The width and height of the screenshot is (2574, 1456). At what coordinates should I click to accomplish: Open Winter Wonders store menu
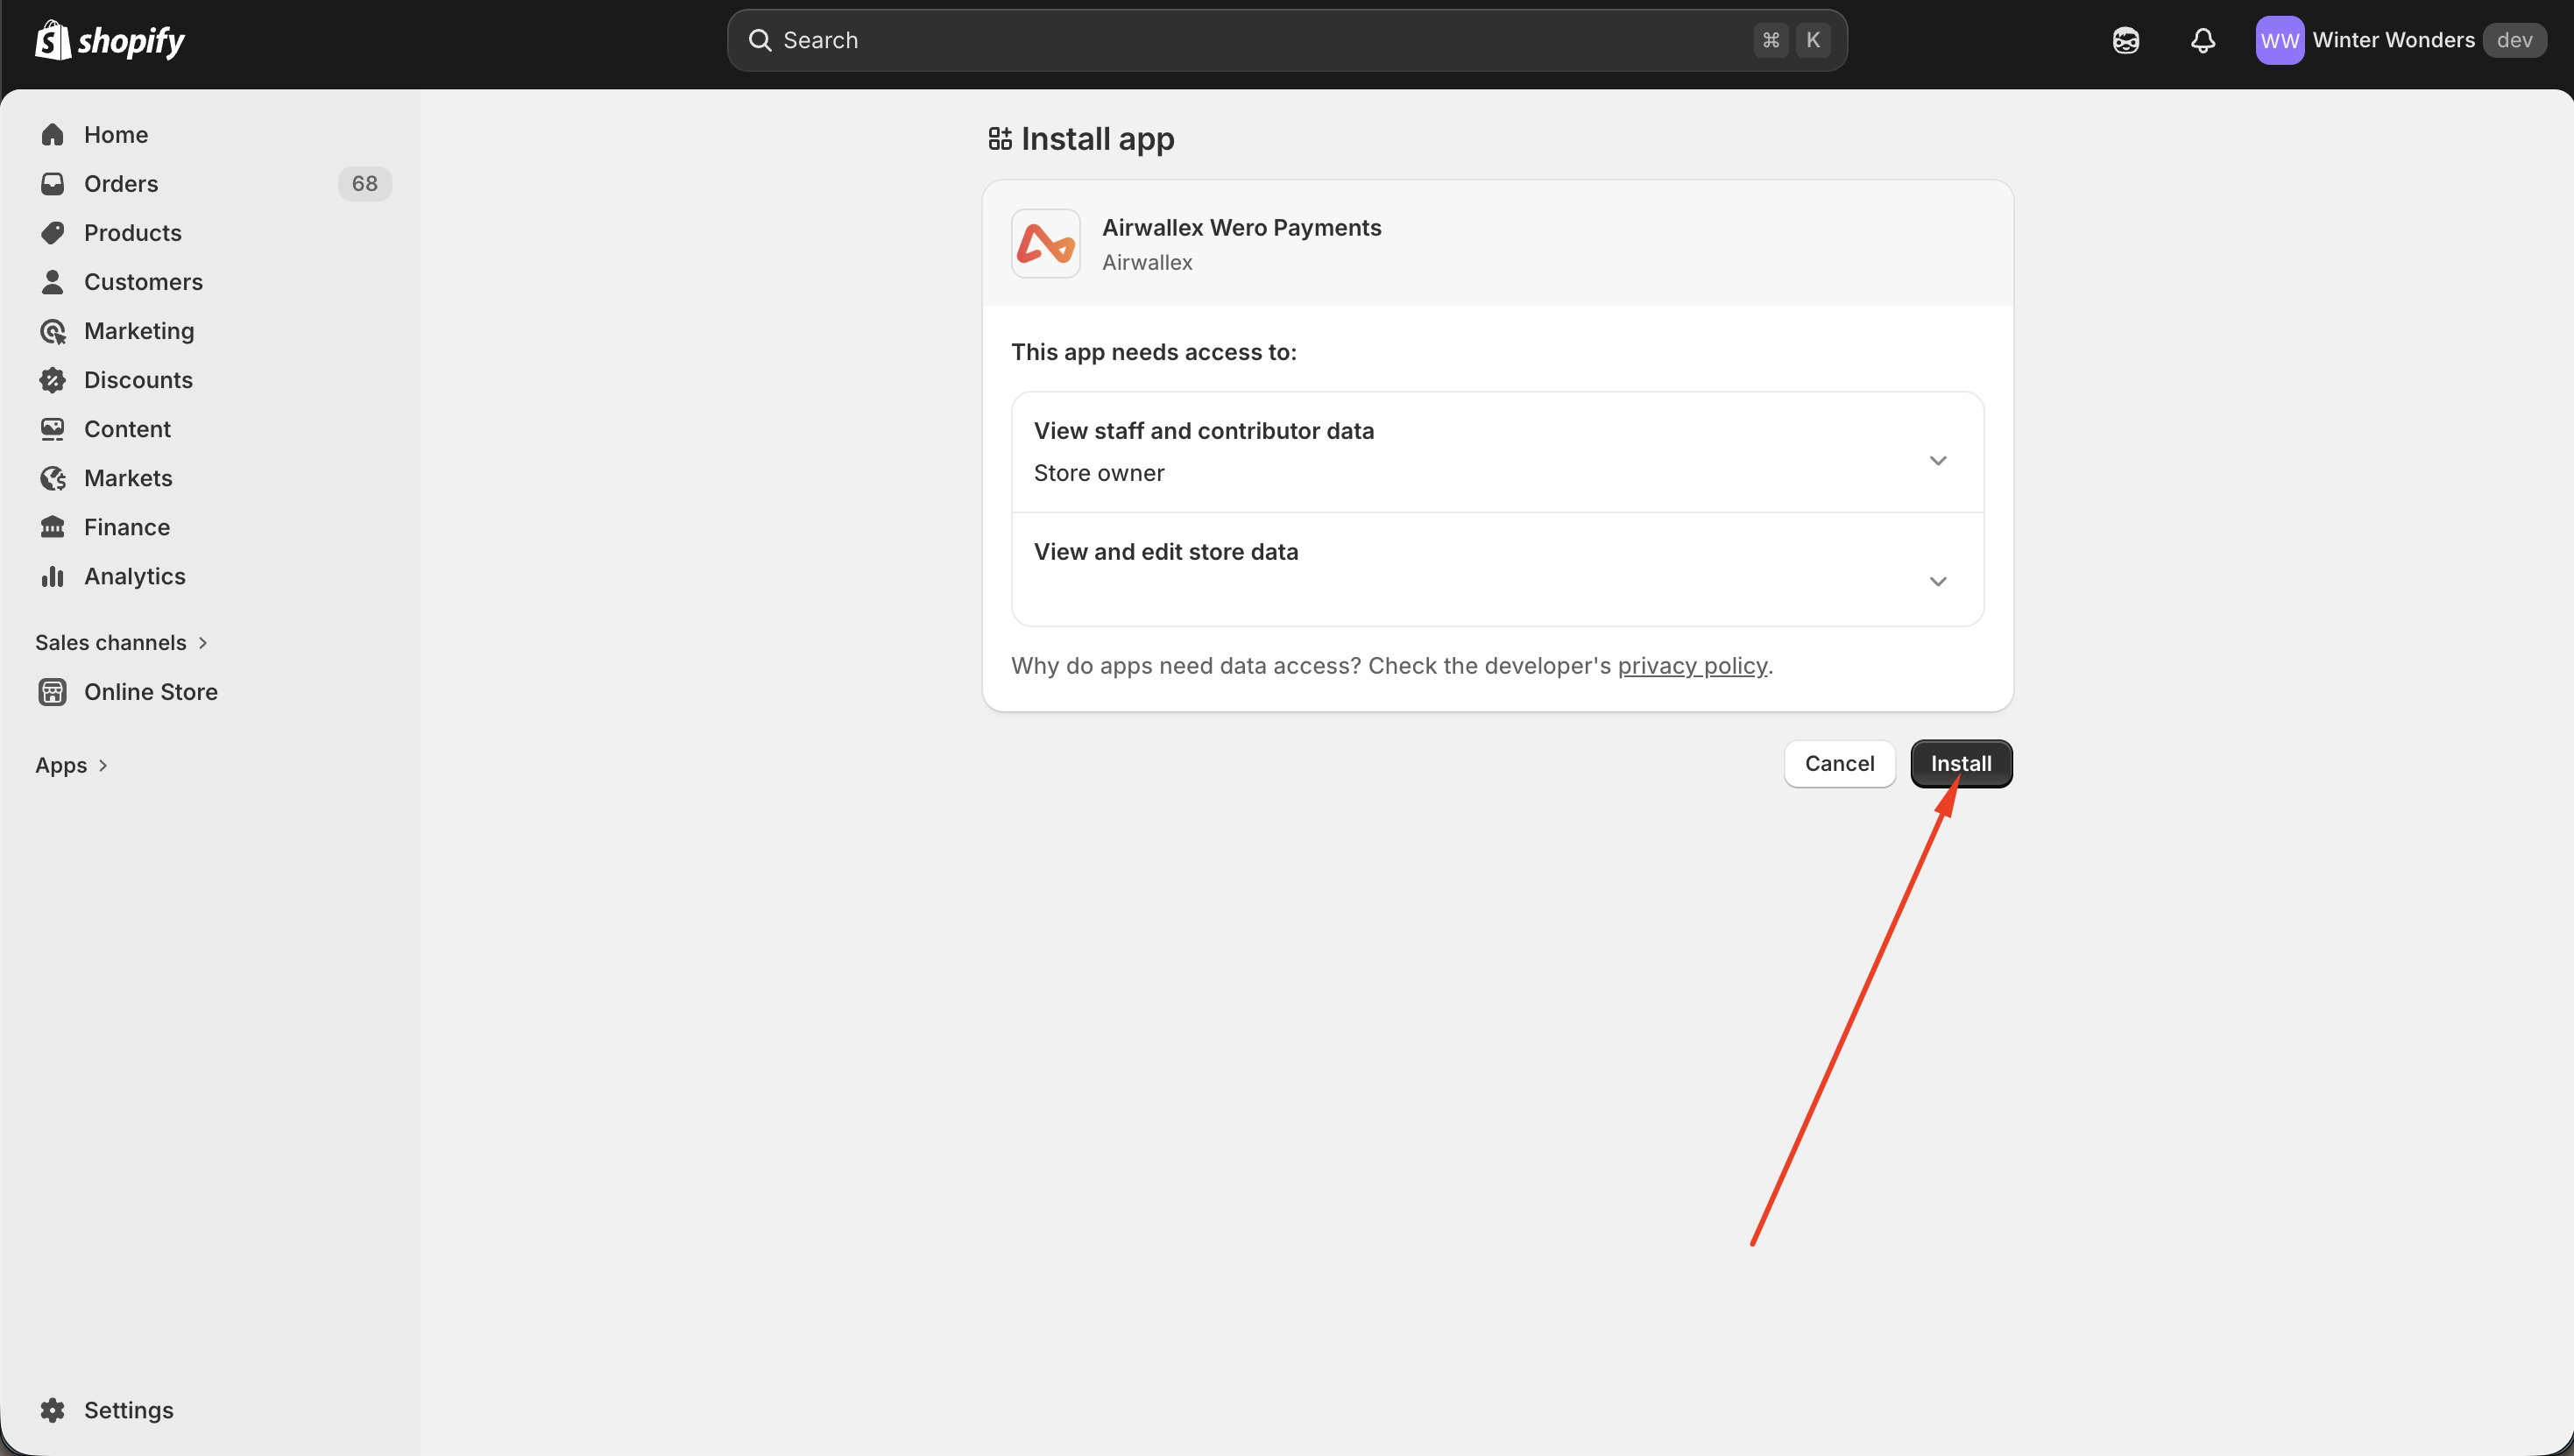(2401, 40)
